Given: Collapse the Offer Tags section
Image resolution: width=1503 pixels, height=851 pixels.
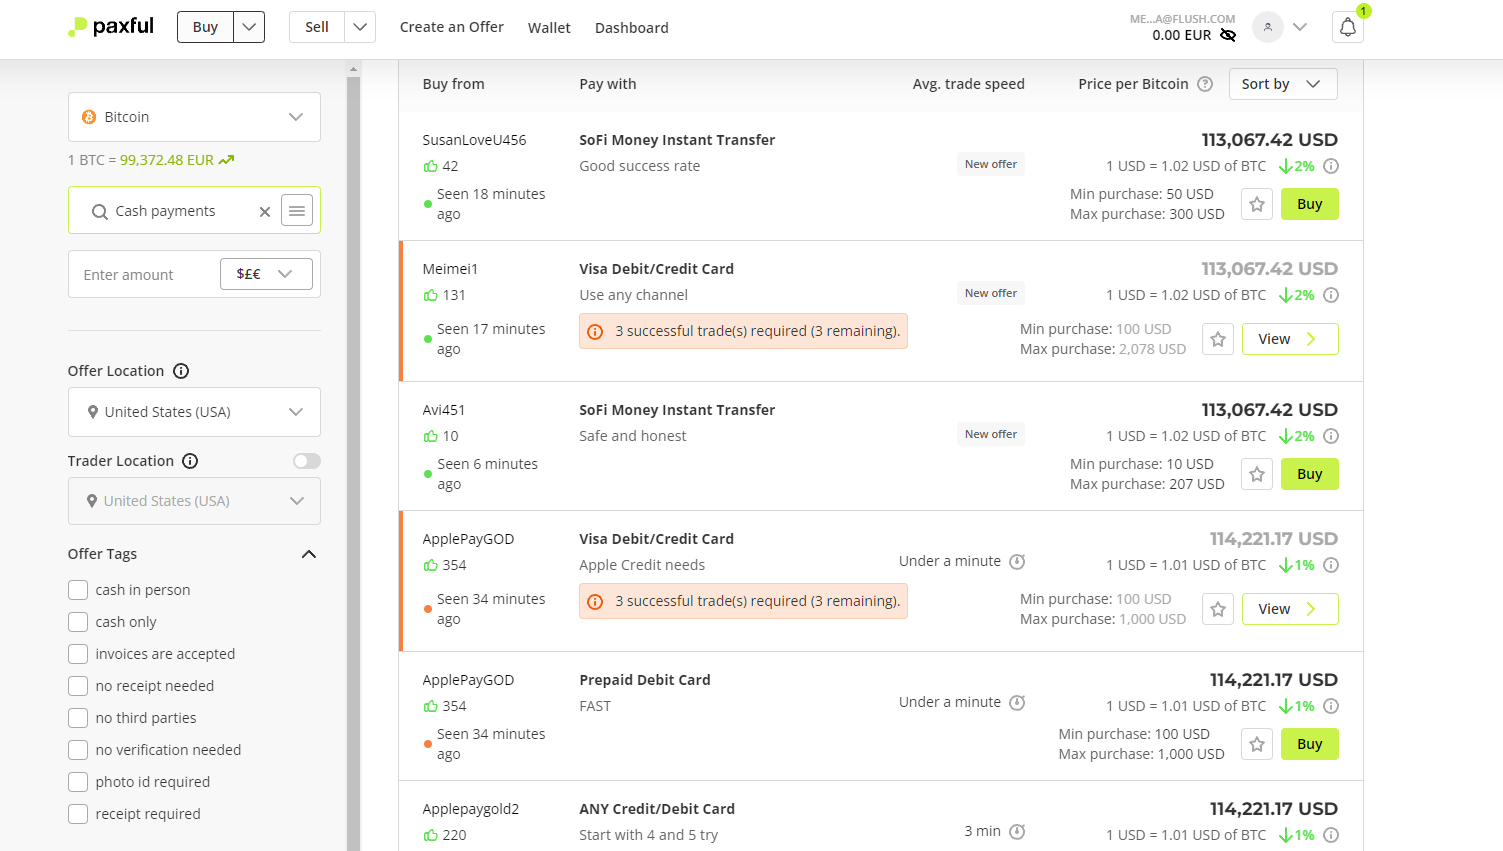Looking at the screenshot, I should click(309, 554).
